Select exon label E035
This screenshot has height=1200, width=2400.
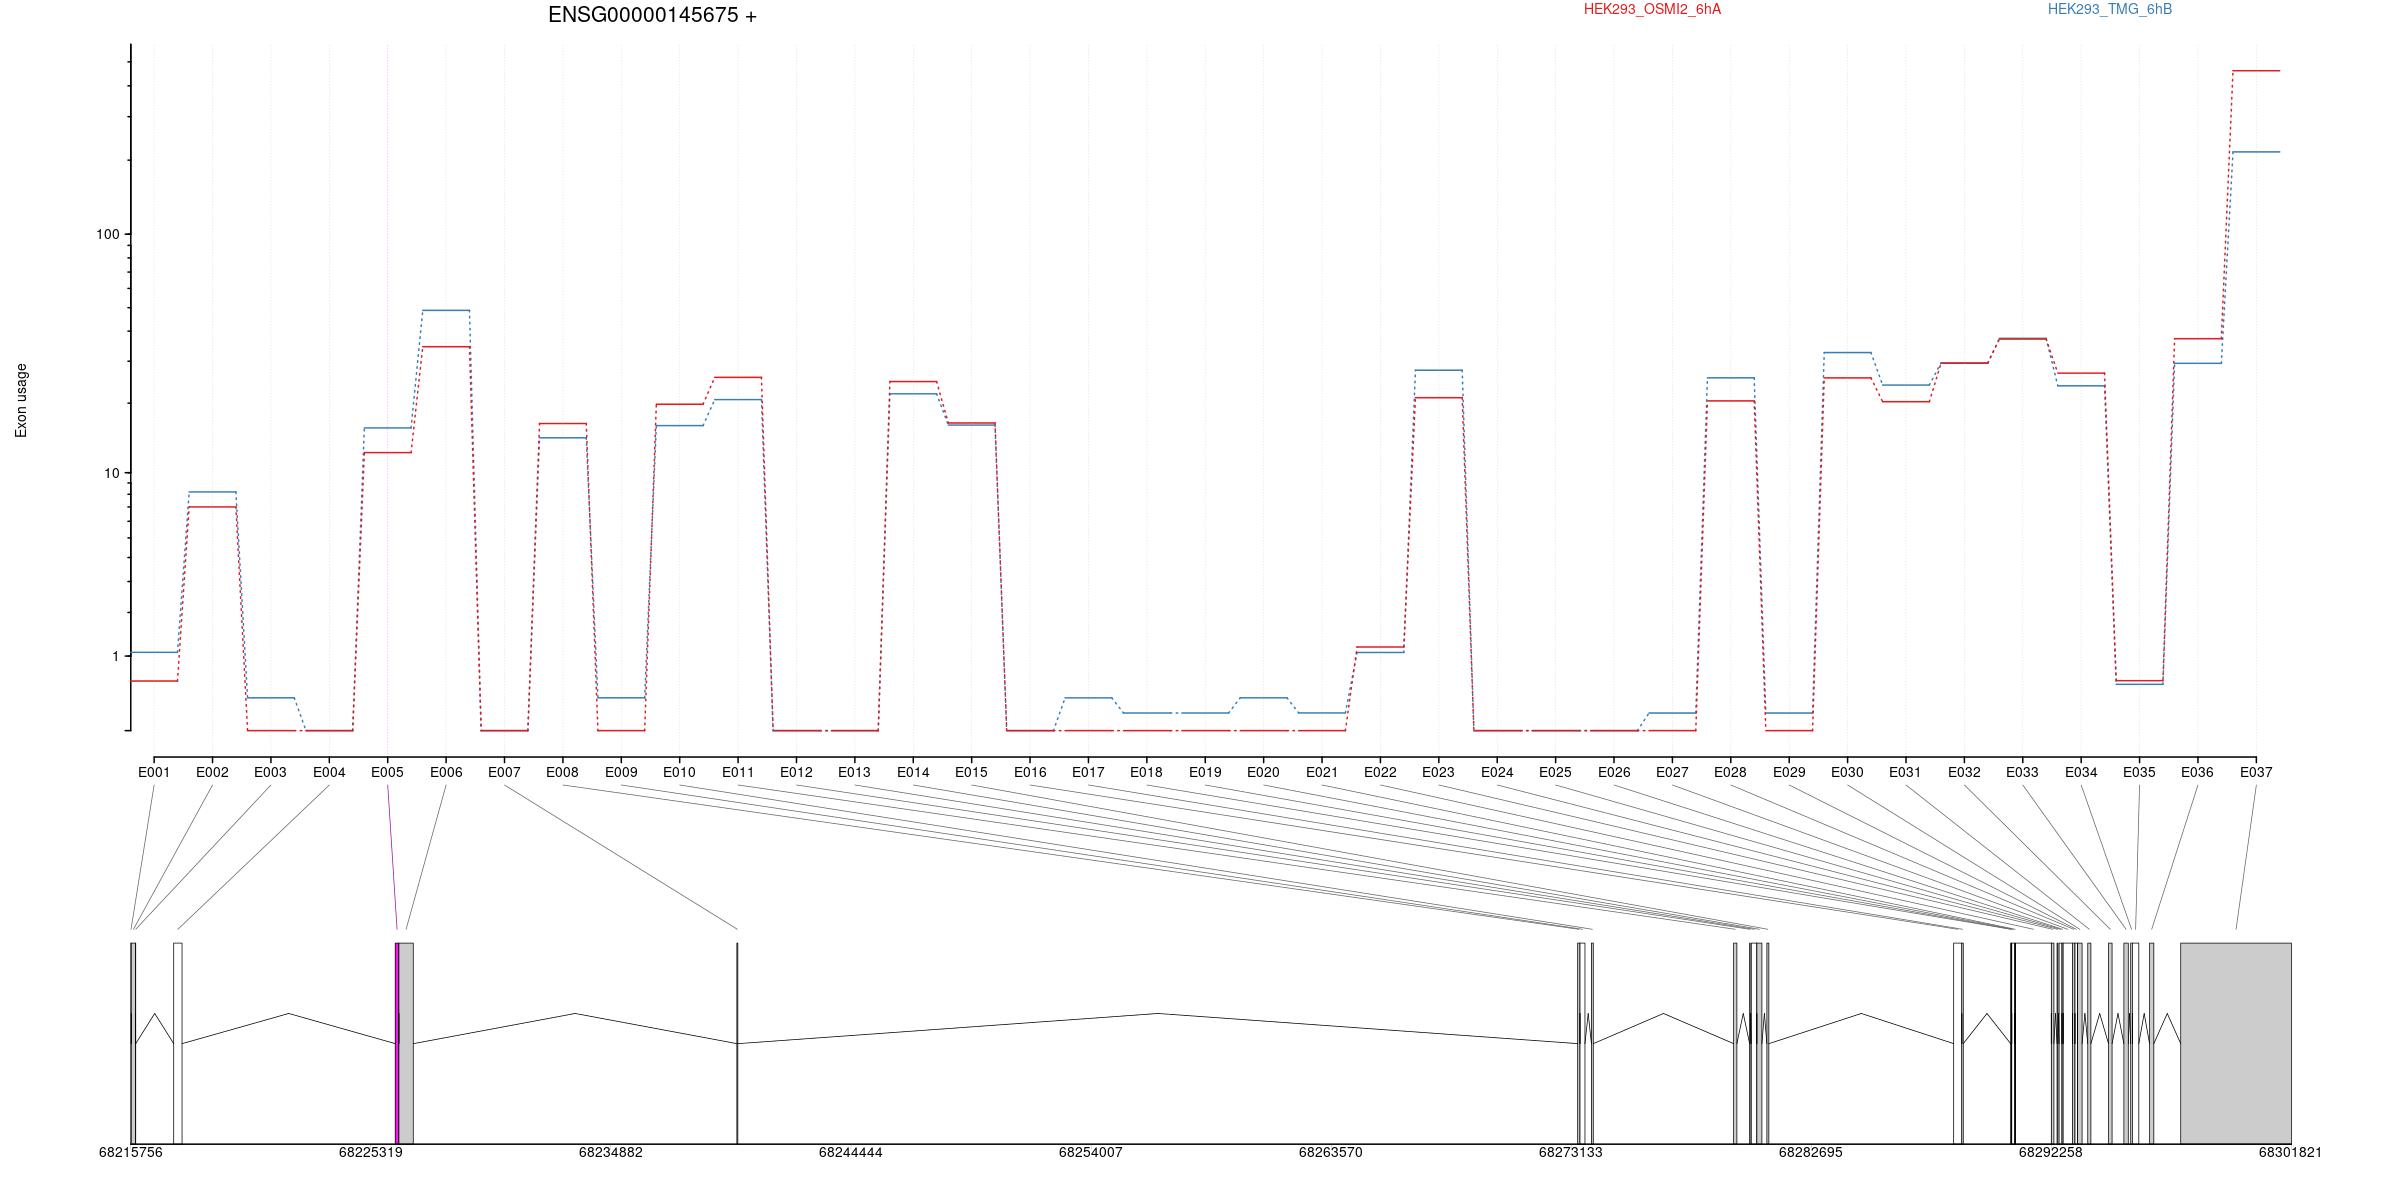2139,773
